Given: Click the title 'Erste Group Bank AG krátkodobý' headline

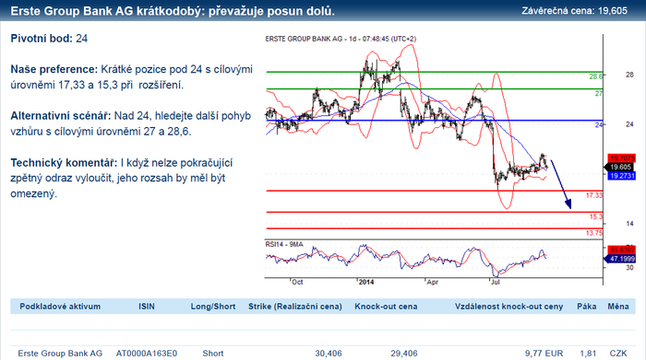Looking at the screenshot, I should (172, 11).
